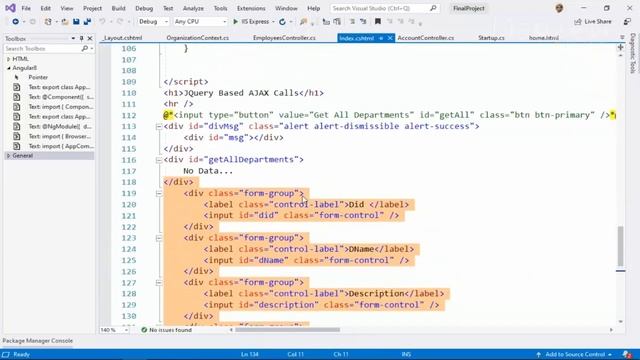The image size is (640, 360).
Task: Open the Debug configuration dropdown
Action: pyautogui.click(x=153, y=22)
